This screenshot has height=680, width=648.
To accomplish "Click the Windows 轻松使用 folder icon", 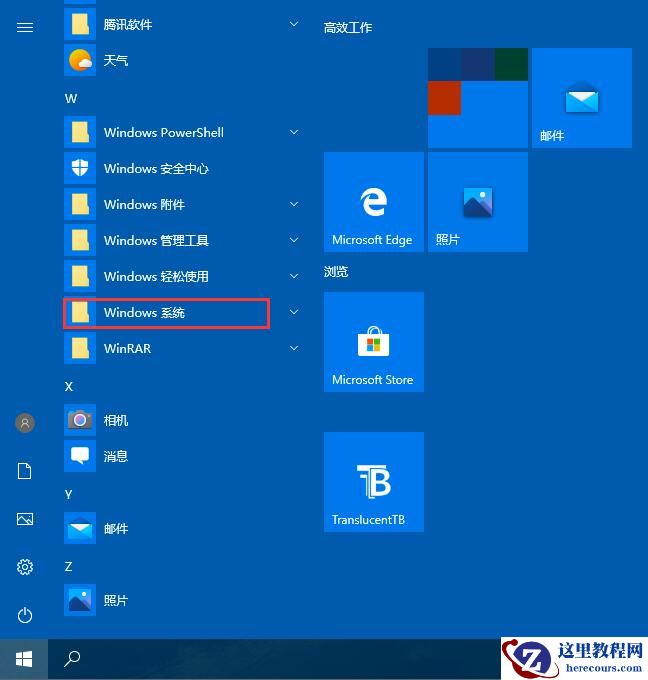I will 80,276.
